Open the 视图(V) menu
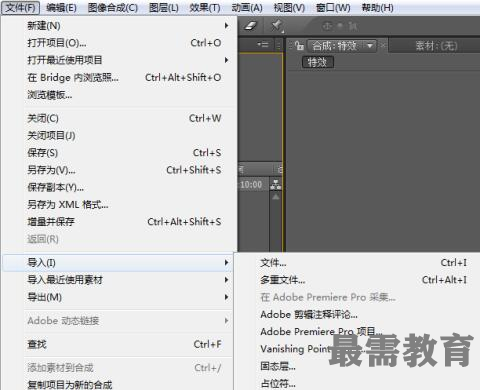 pyautogui.click(x=289, y=7)
